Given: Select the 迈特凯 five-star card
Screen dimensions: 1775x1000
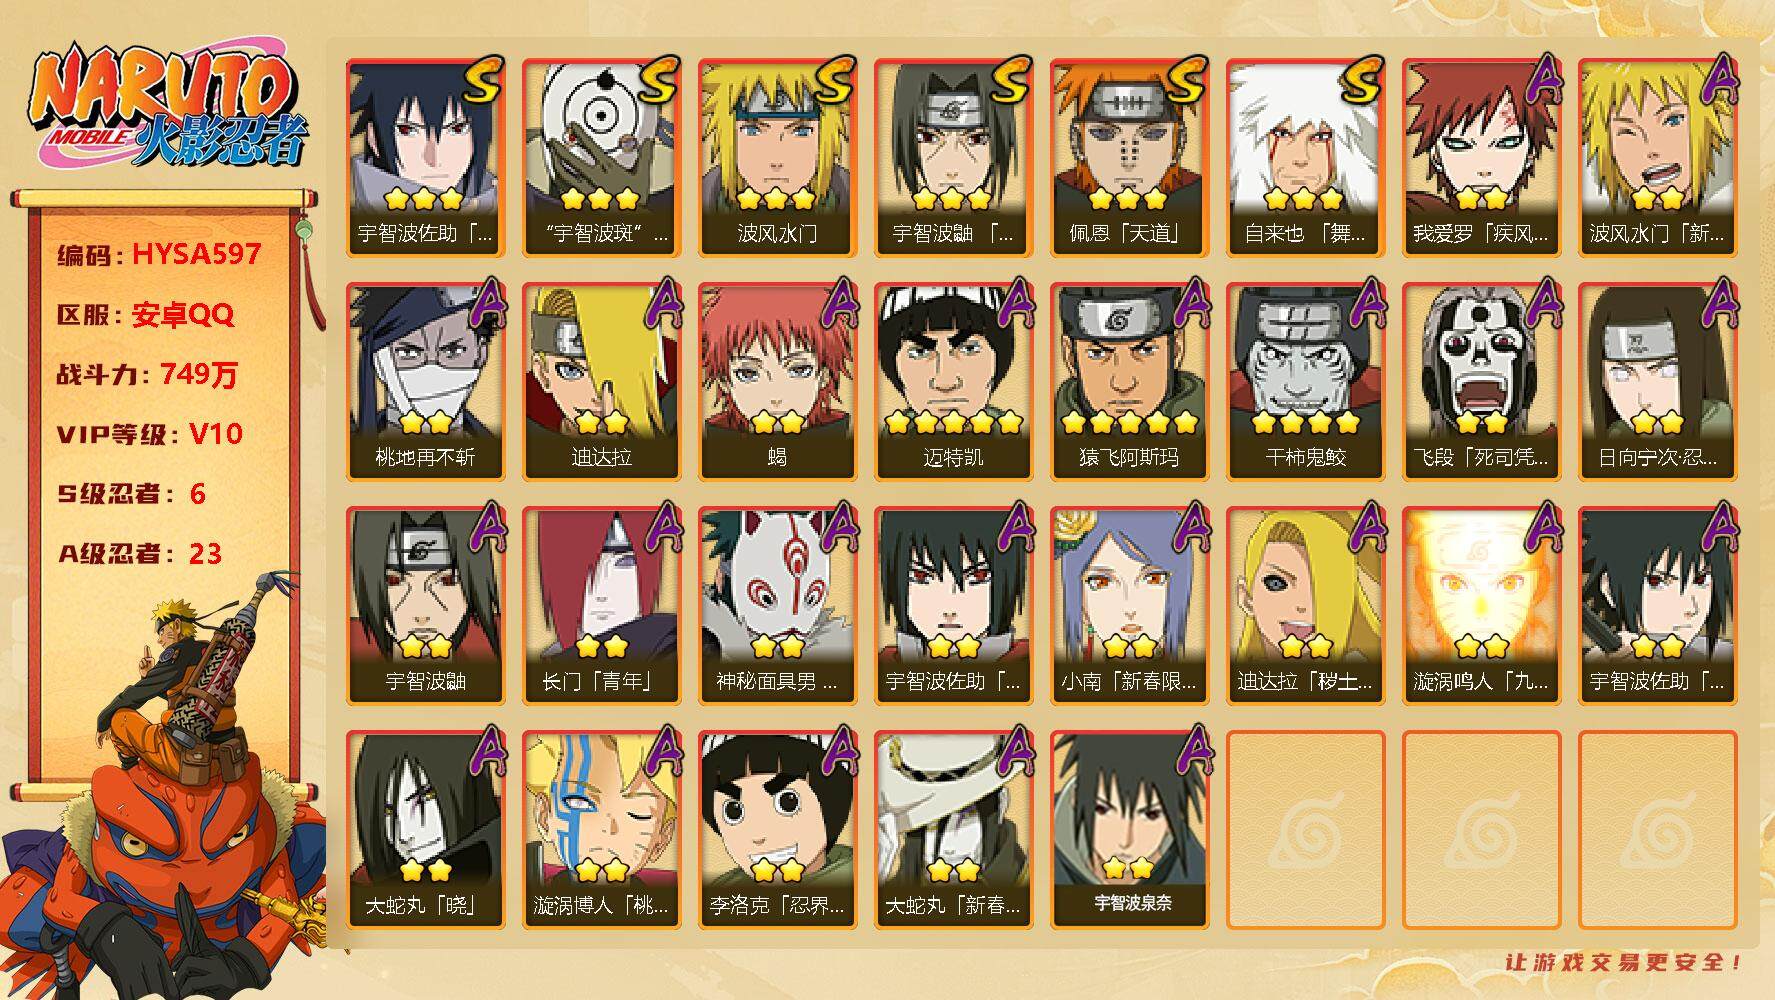Looking at the screenshot, I should pos(953,382).
